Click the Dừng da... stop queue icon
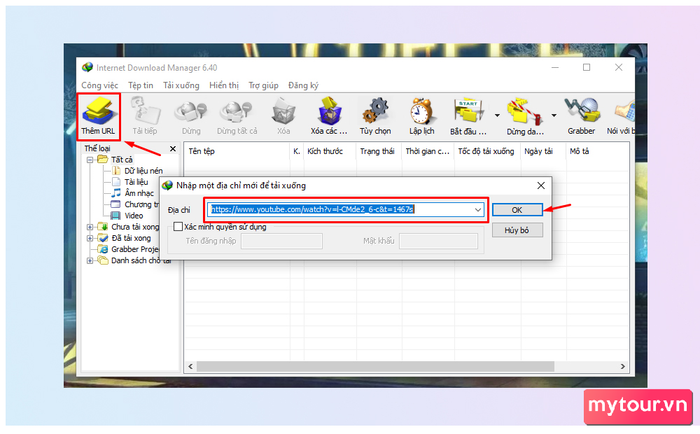 [x=525, y=116]
